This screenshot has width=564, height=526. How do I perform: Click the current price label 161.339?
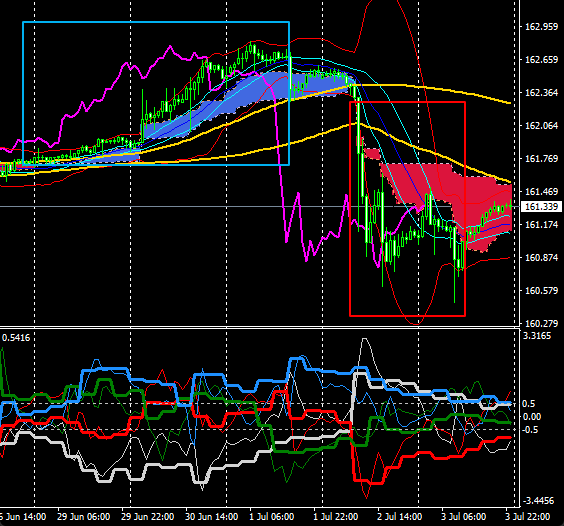(541, 207)
